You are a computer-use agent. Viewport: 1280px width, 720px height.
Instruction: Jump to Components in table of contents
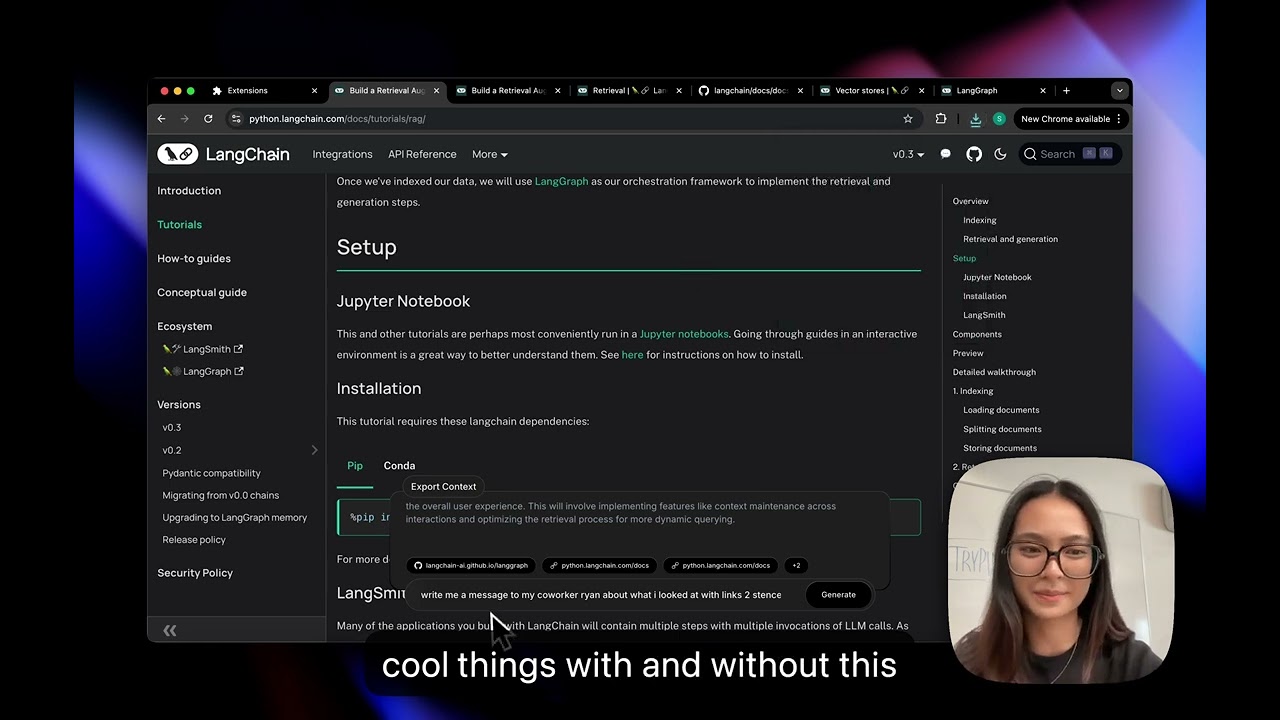(977, 334)
